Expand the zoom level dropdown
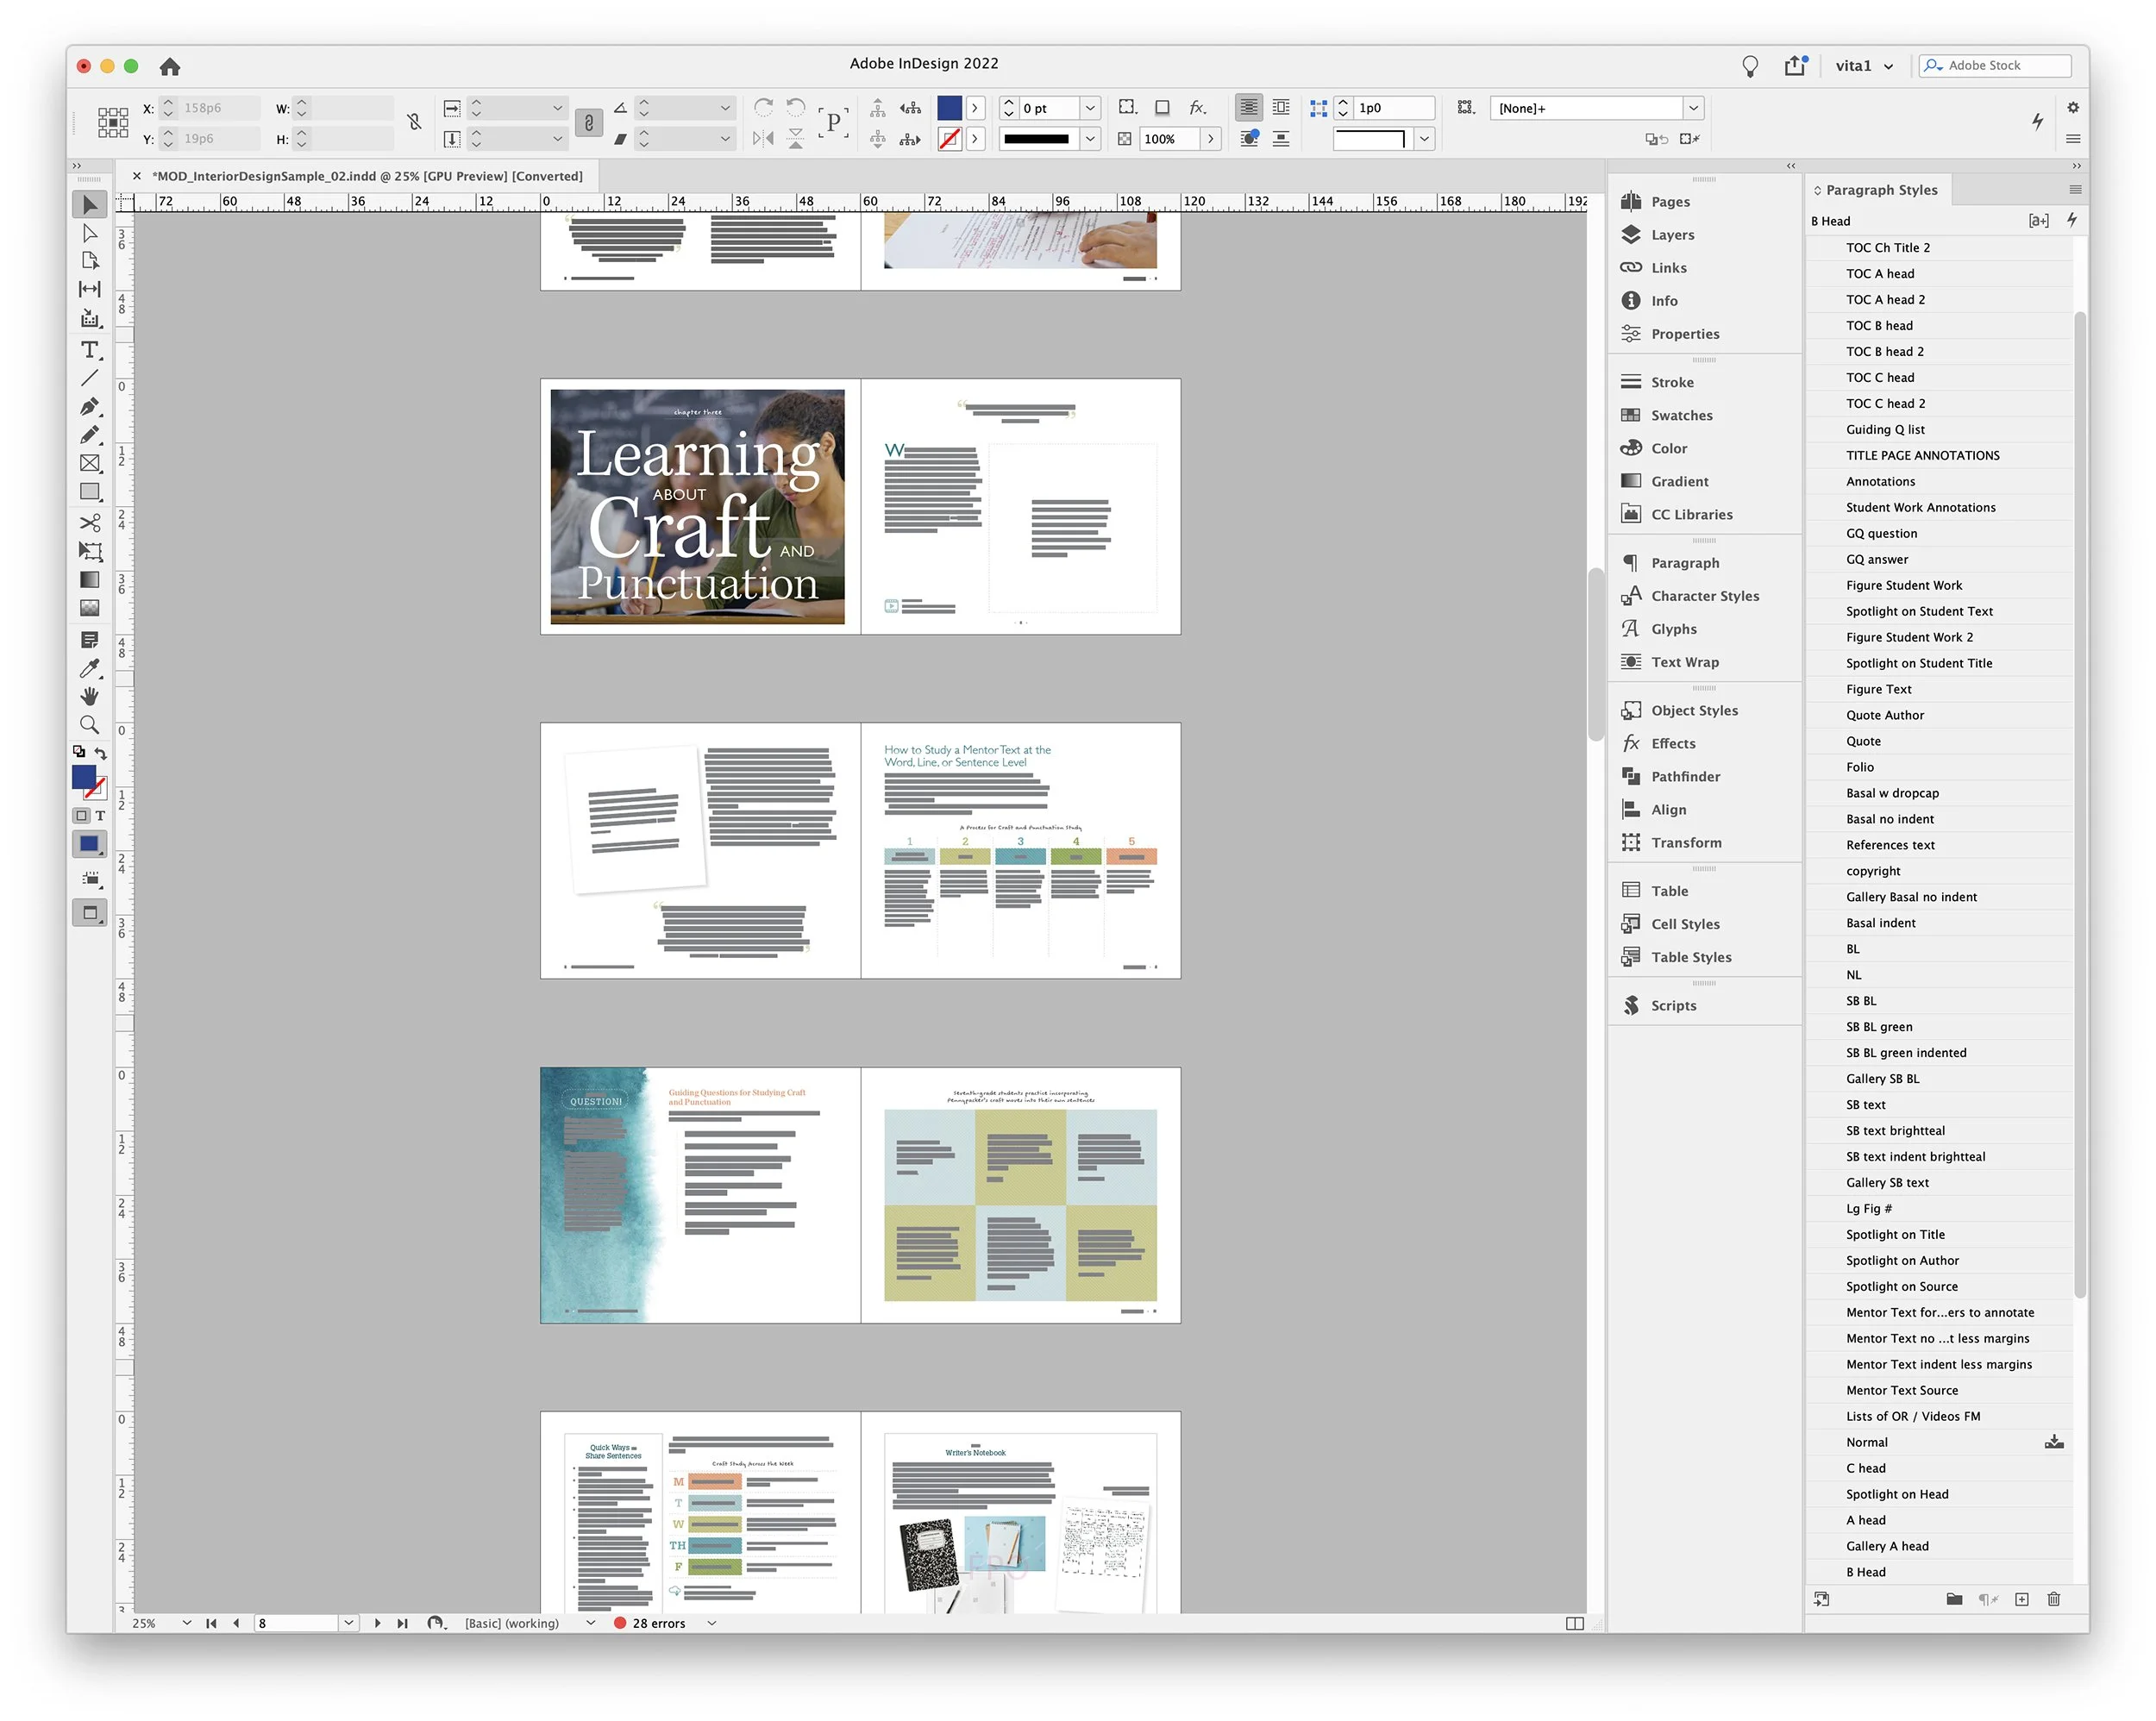2156x1721 pixels. [x=186, y=1623]
